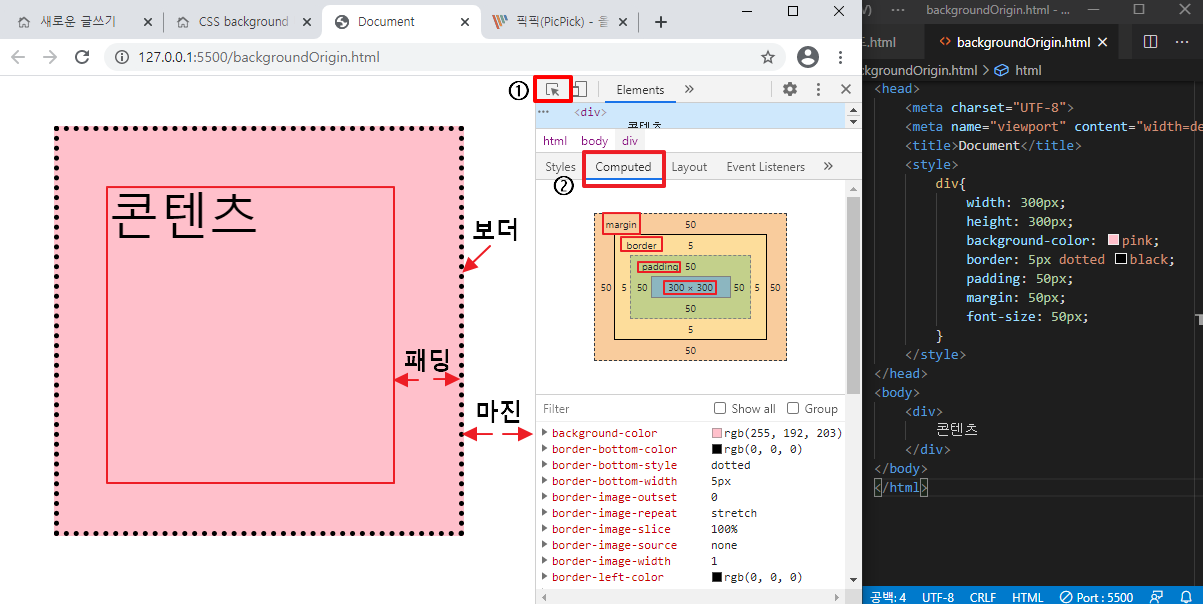Open DevTools settings gear

(789, 89)
